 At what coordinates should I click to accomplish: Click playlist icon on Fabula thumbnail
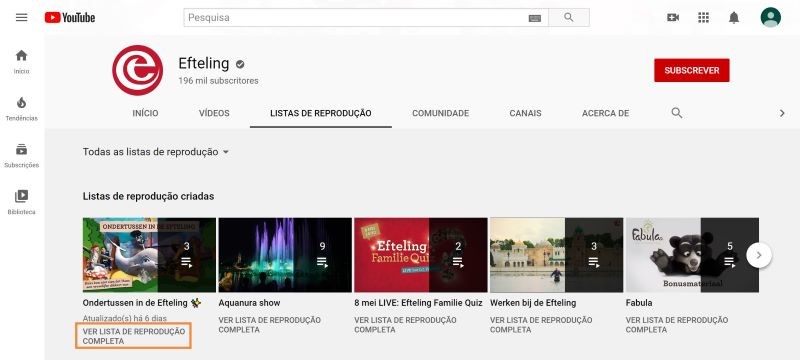730,262
